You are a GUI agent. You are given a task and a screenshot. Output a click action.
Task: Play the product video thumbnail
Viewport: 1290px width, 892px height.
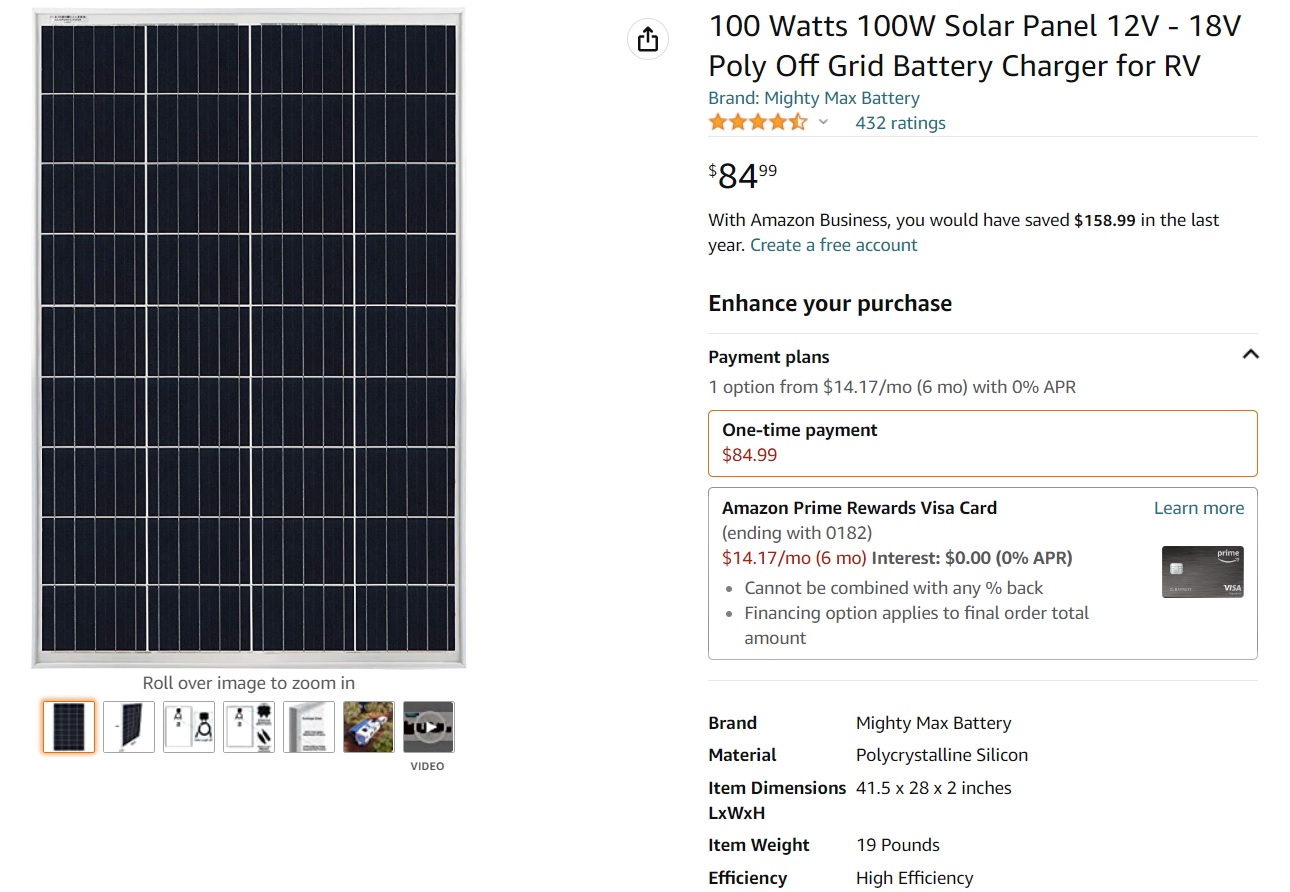pos(428,727)
